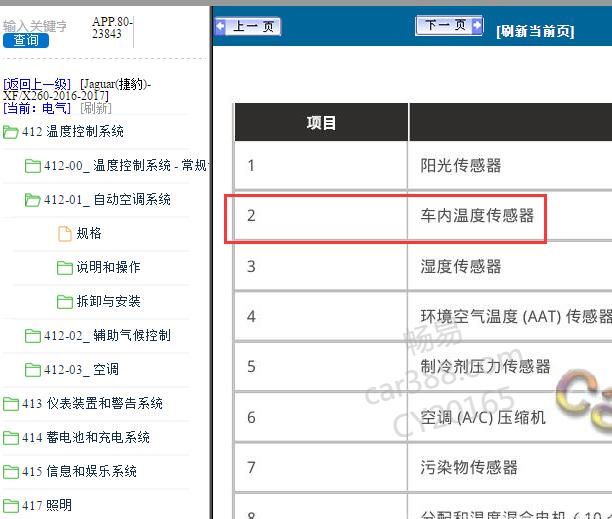Click item number 1 in the 项目 column

pyautogui.click(x=251, y=165)
